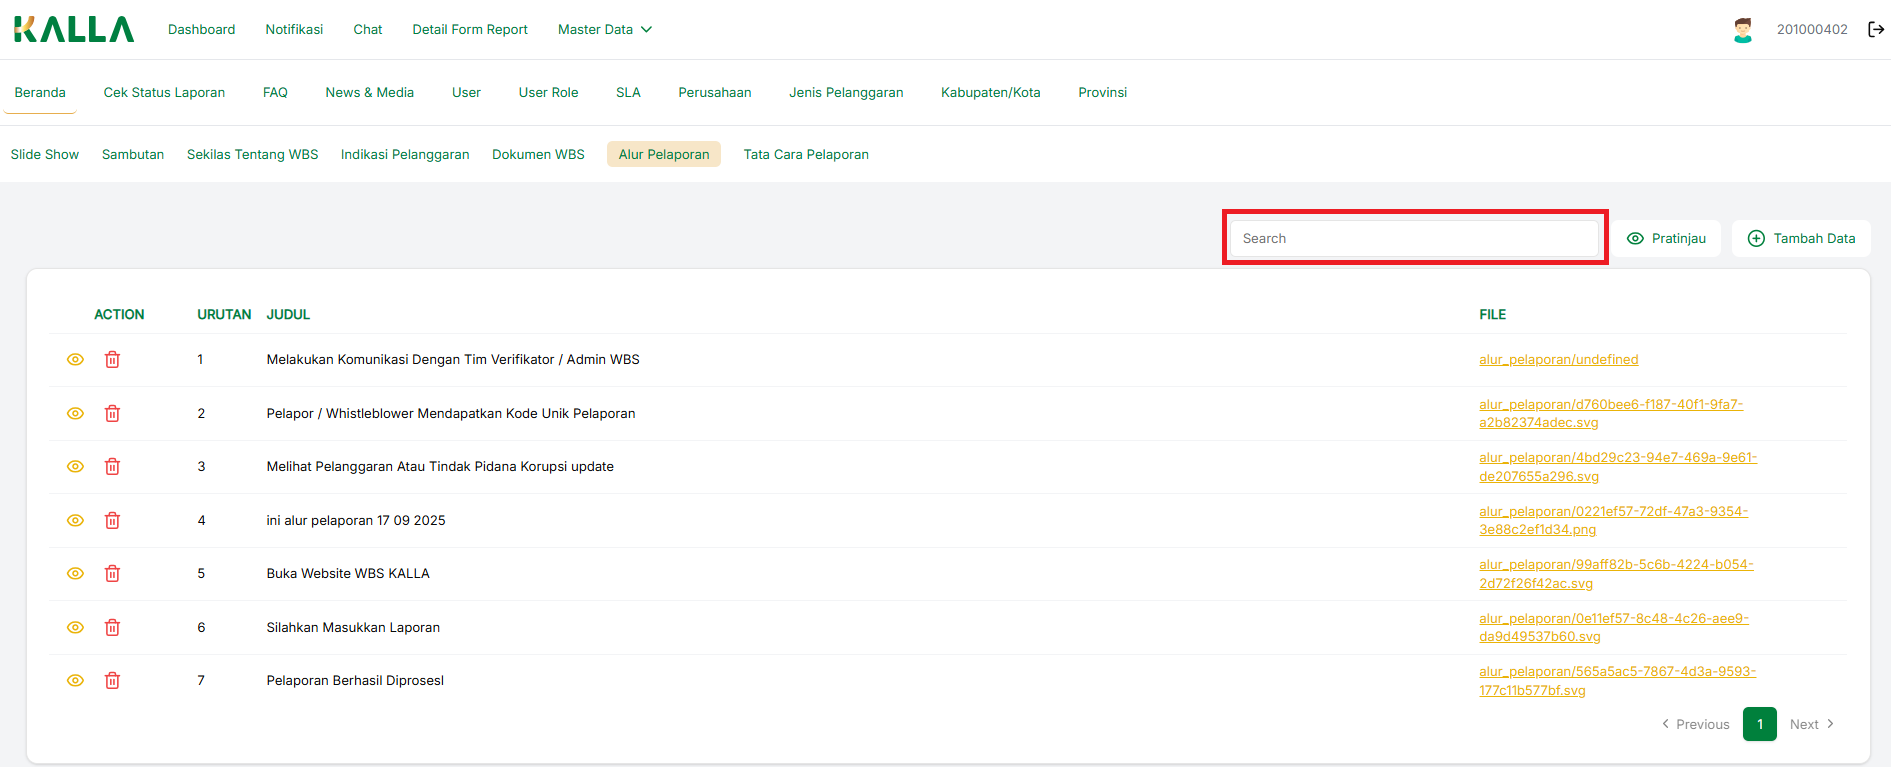Delete the Pelaporan Berhasil Diprosesl entry
Viewport: 1904px width, 774px height.
pyautogui.click(x=112, y=681)
